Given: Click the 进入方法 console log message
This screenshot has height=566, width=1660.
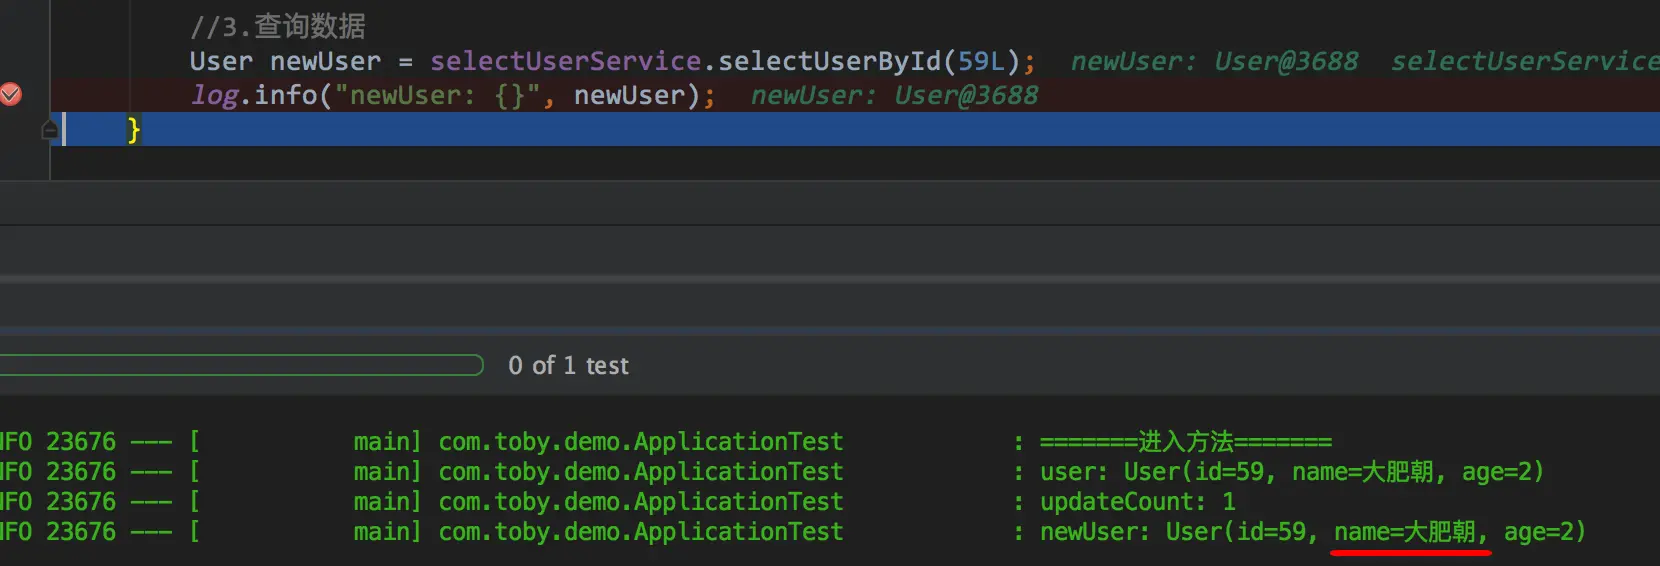Looking at the screenshot, I should pyautogui.click(x=1186, y=442).
